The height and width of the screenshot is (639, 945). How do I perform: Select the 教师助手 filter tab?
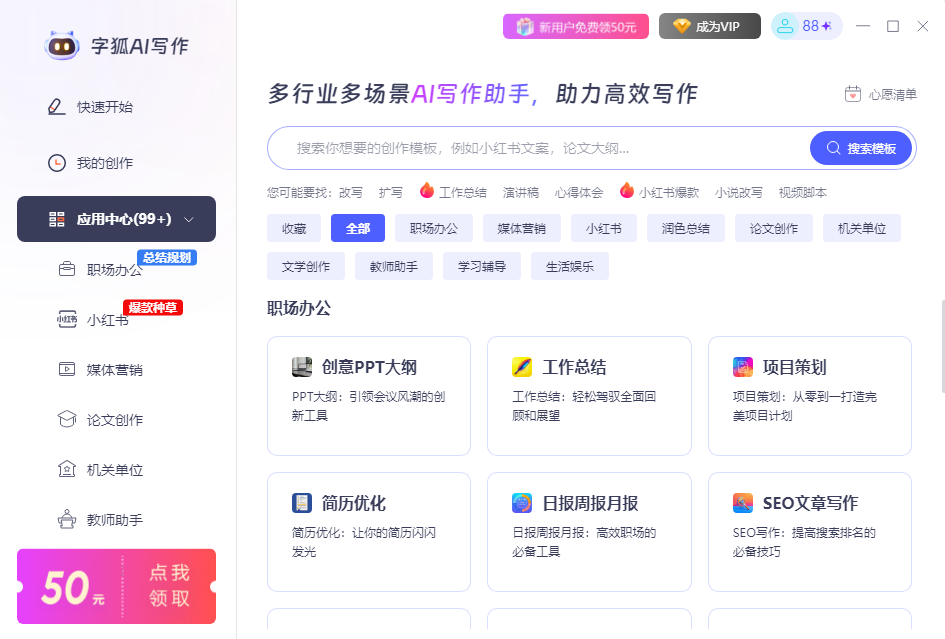pos(394,266)
